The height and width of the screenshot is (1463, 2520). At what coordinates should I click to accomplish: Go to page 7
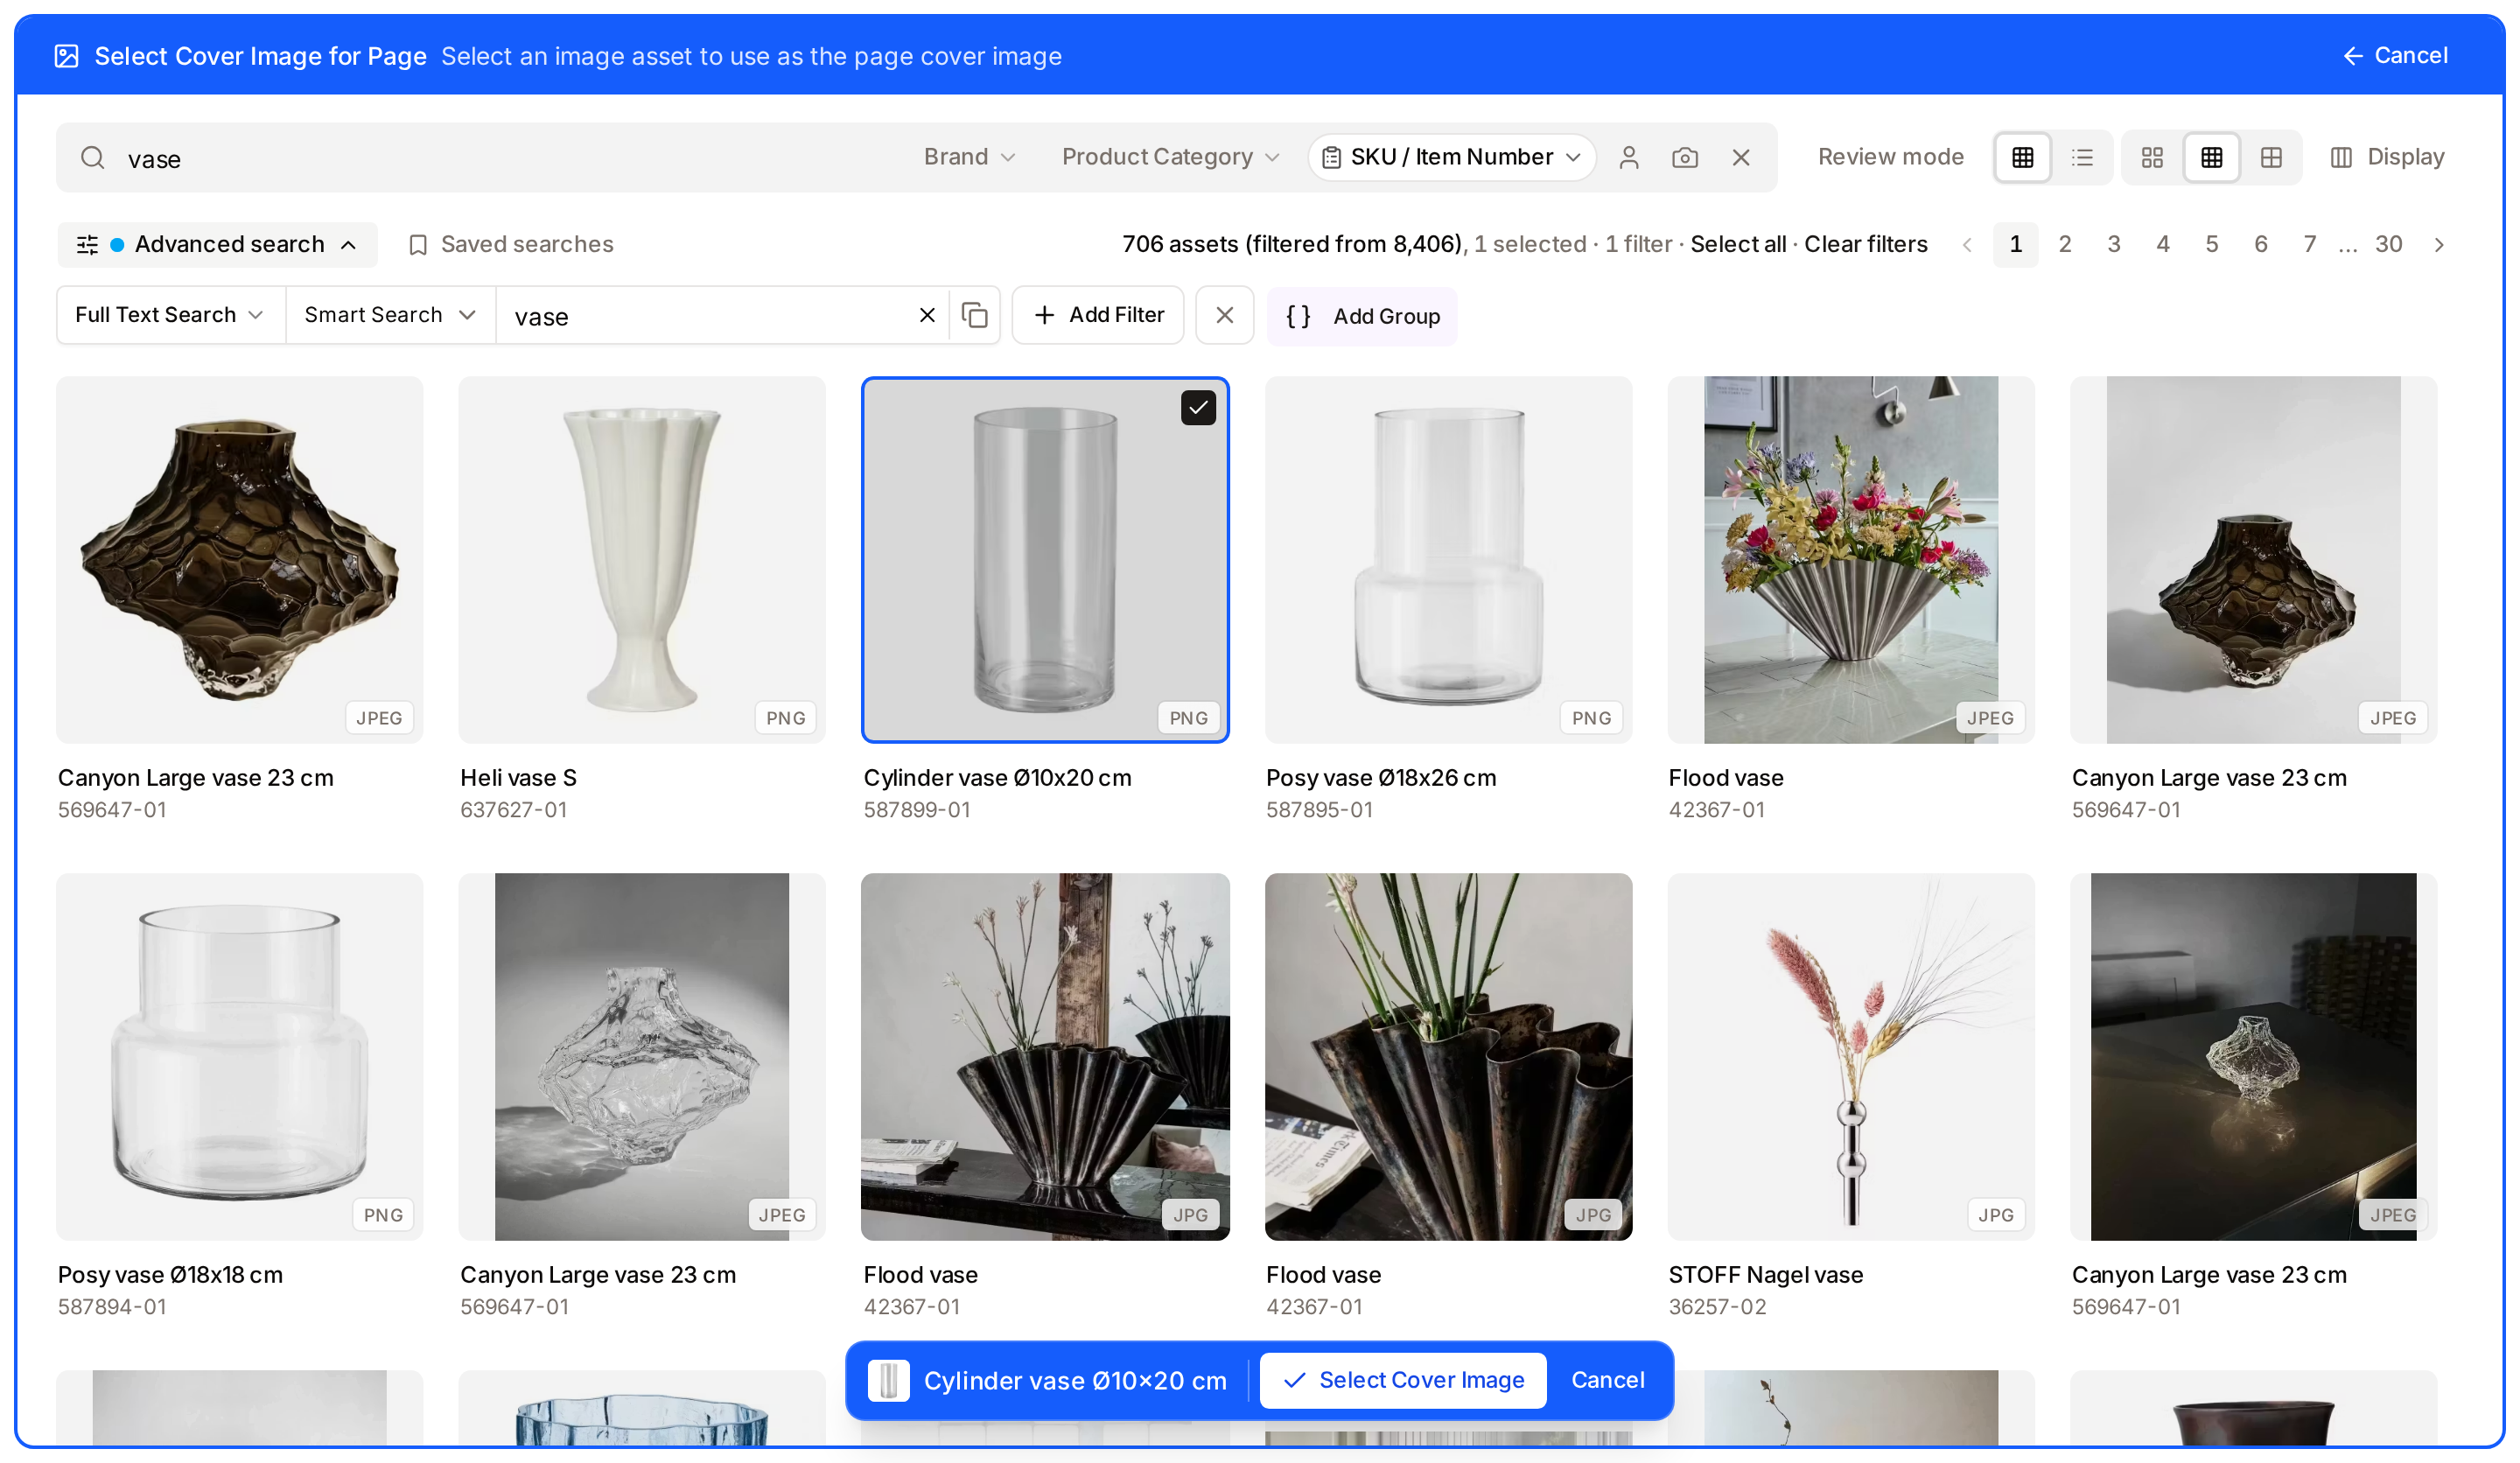coord(2309,244)
